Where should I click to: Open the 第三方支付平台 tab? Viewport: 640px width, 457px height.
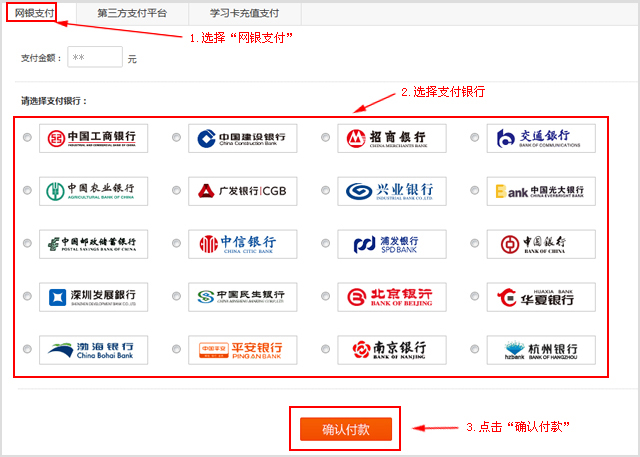tap(132, 13)
